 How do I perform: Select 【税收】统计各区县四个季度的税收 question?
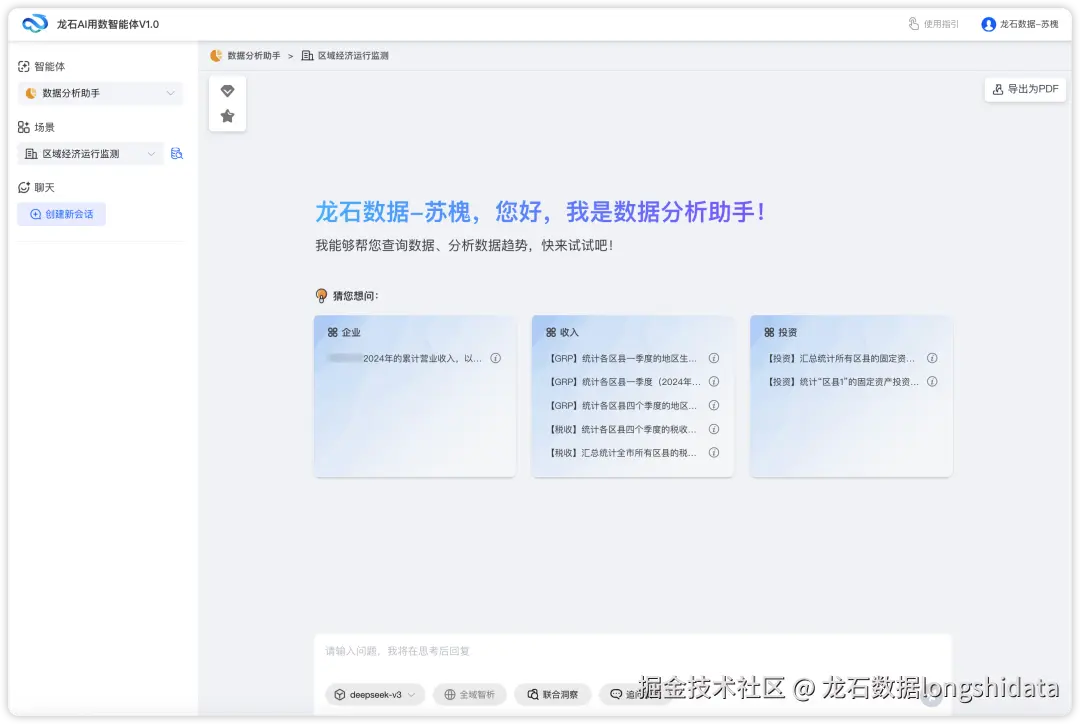pyautogui.click(x=622, y=429)
